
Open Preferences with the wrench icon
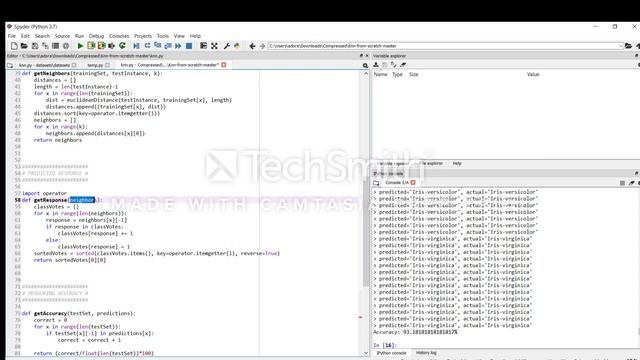point(227,46)
